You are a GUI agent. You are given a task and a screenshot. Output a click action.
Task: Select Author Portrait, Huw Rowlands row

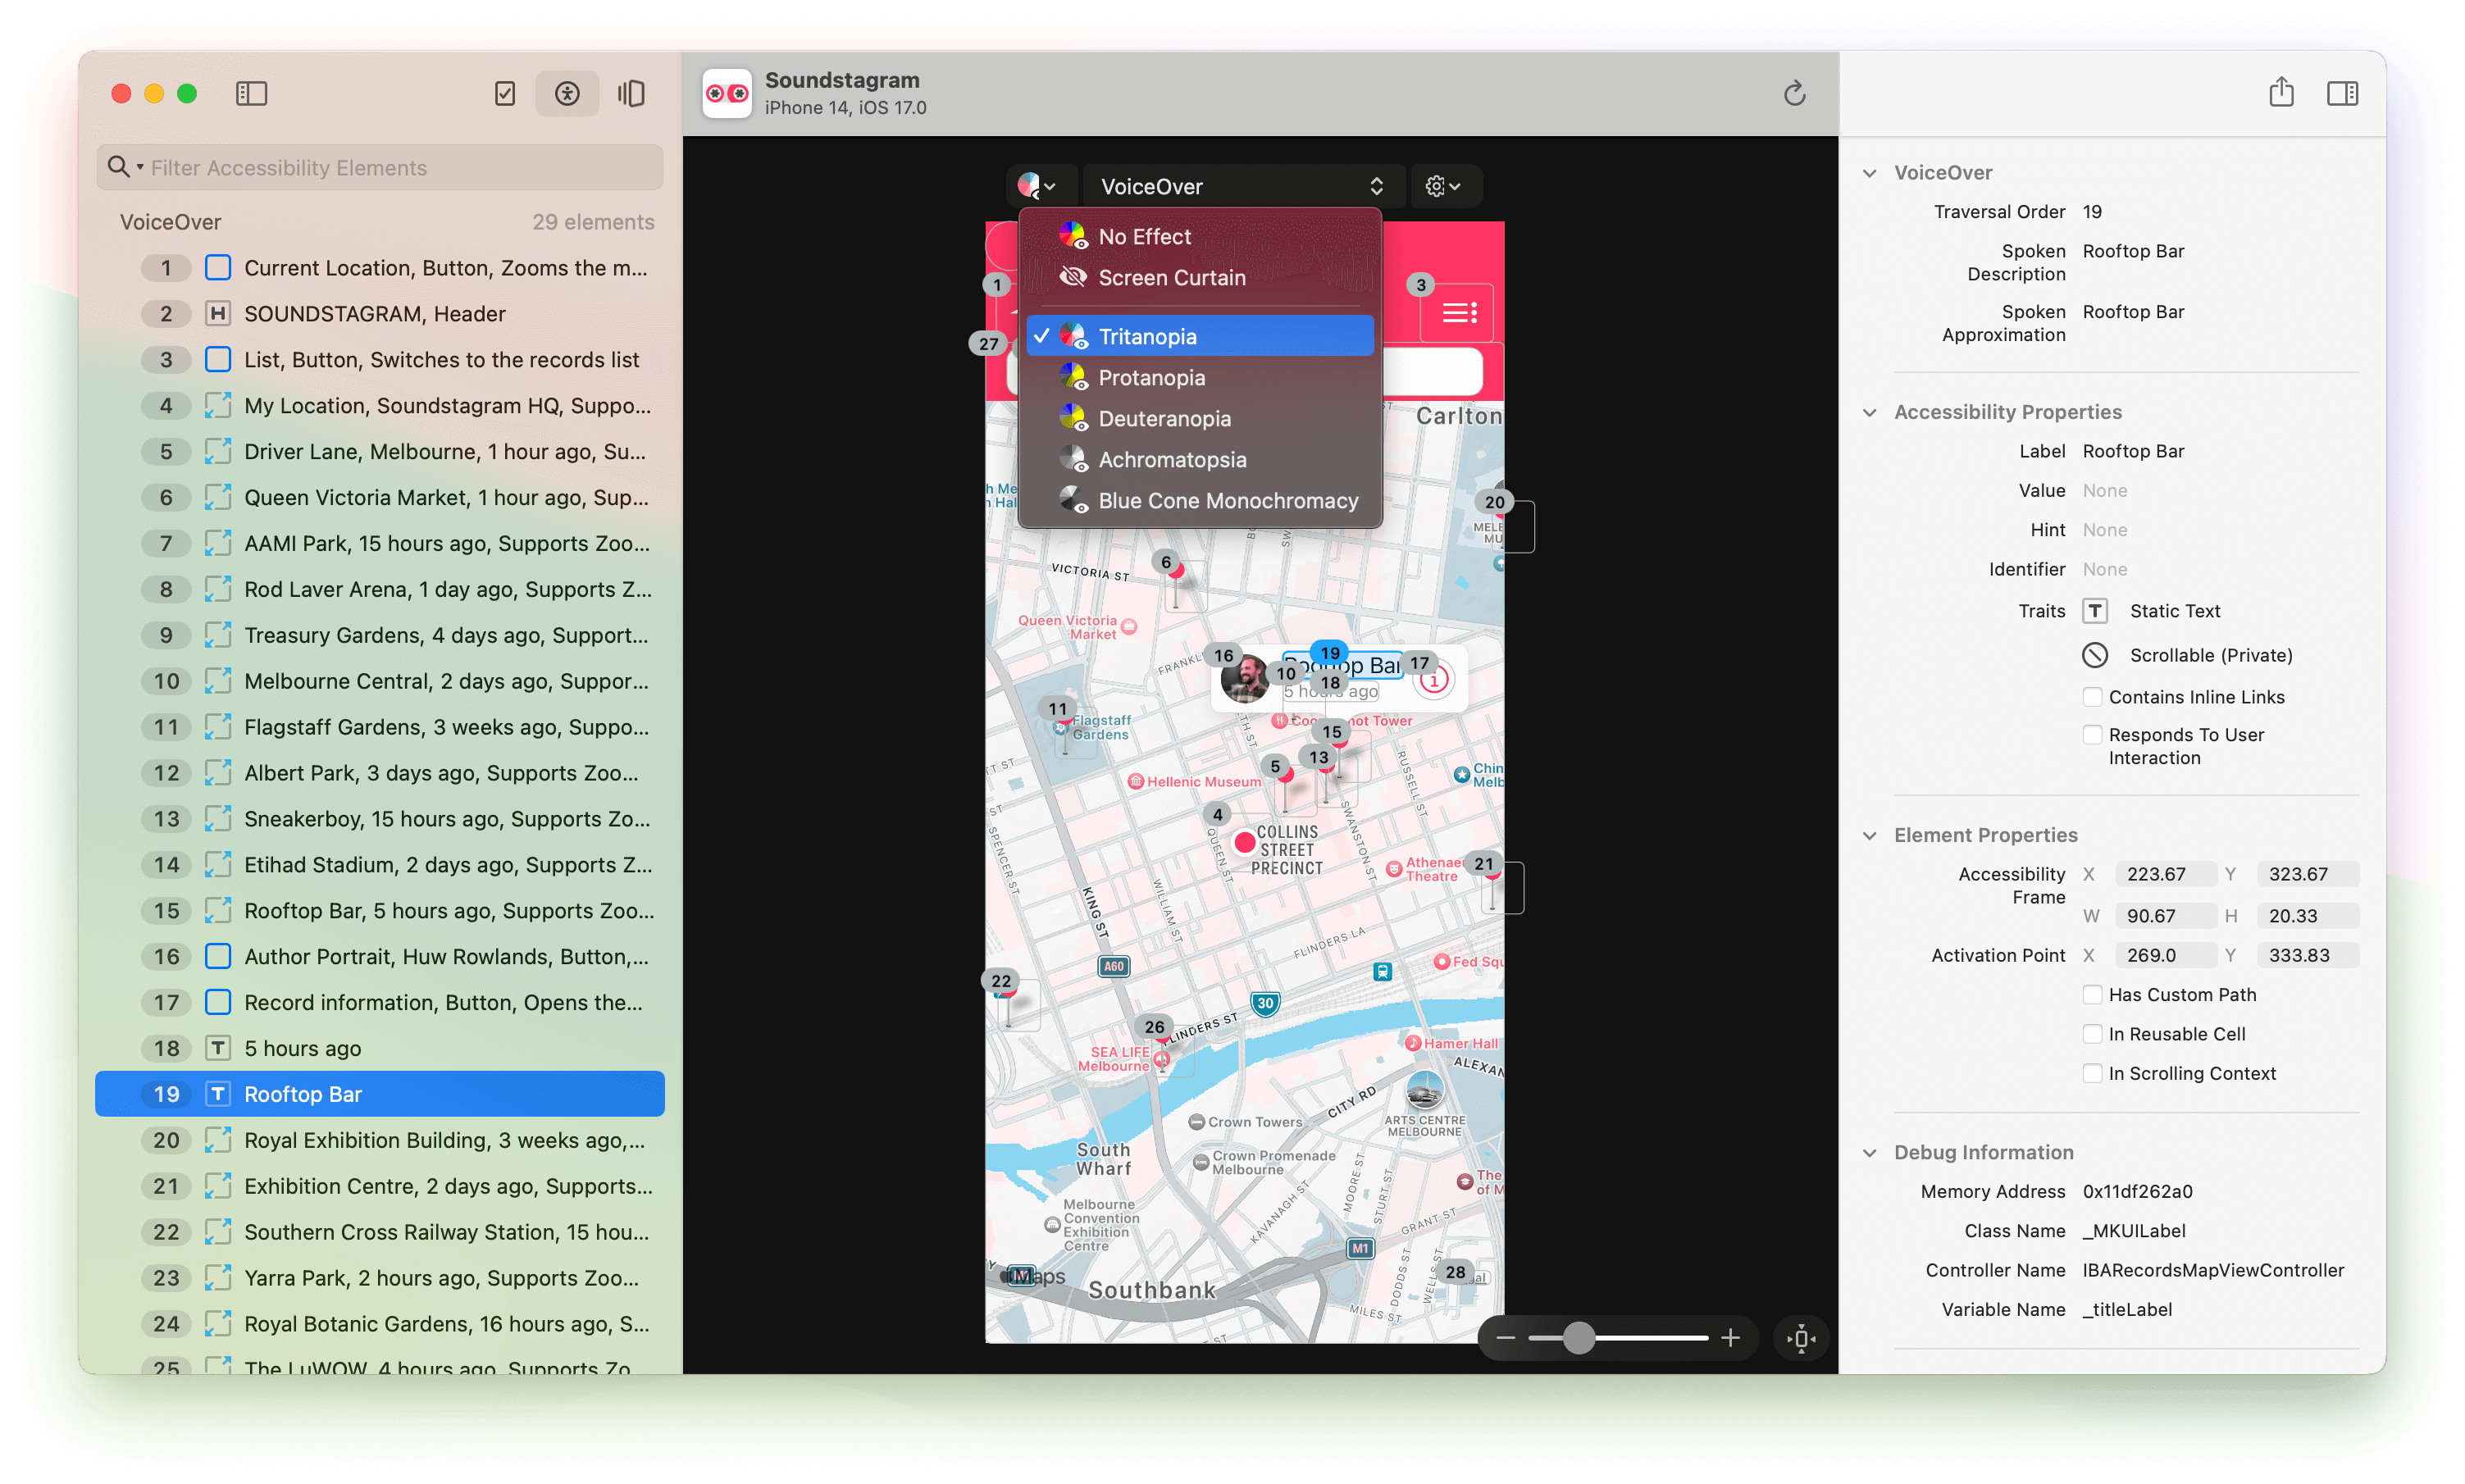point(380,956)
